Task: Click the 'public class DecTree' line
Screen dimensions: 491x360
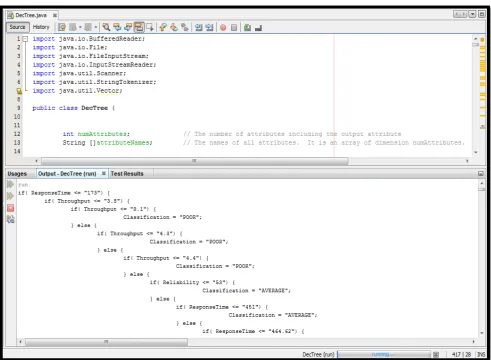Action: [73, 108]
